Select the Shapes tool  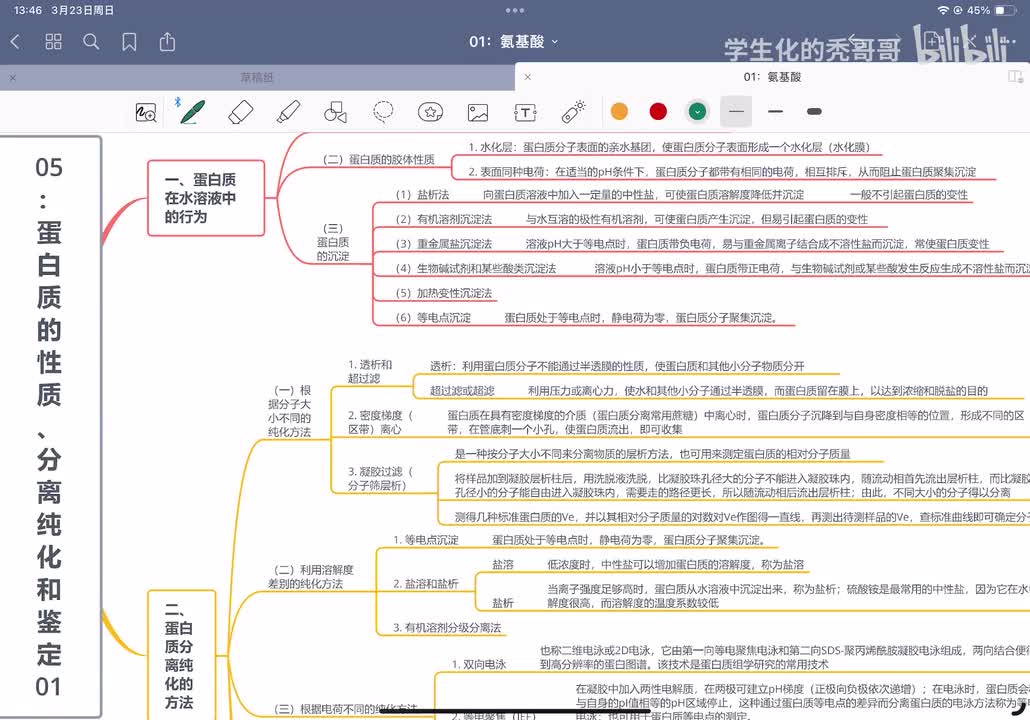tap(336, 112)
